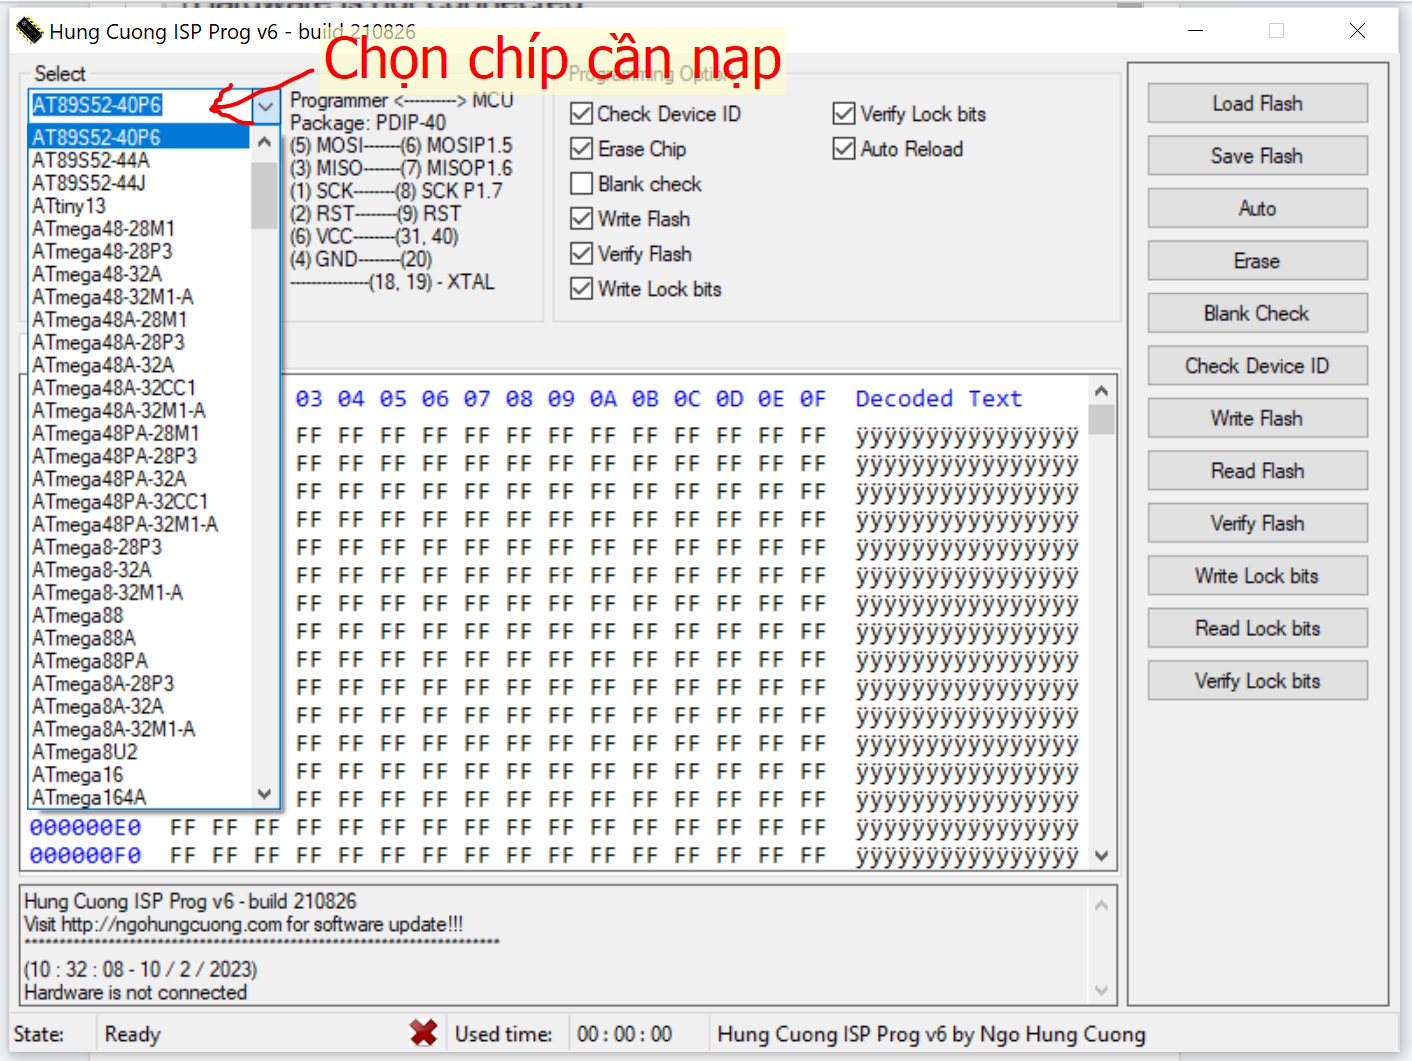Choose ATmega48PA-32M1-A from the list

[x=139, y=524]
